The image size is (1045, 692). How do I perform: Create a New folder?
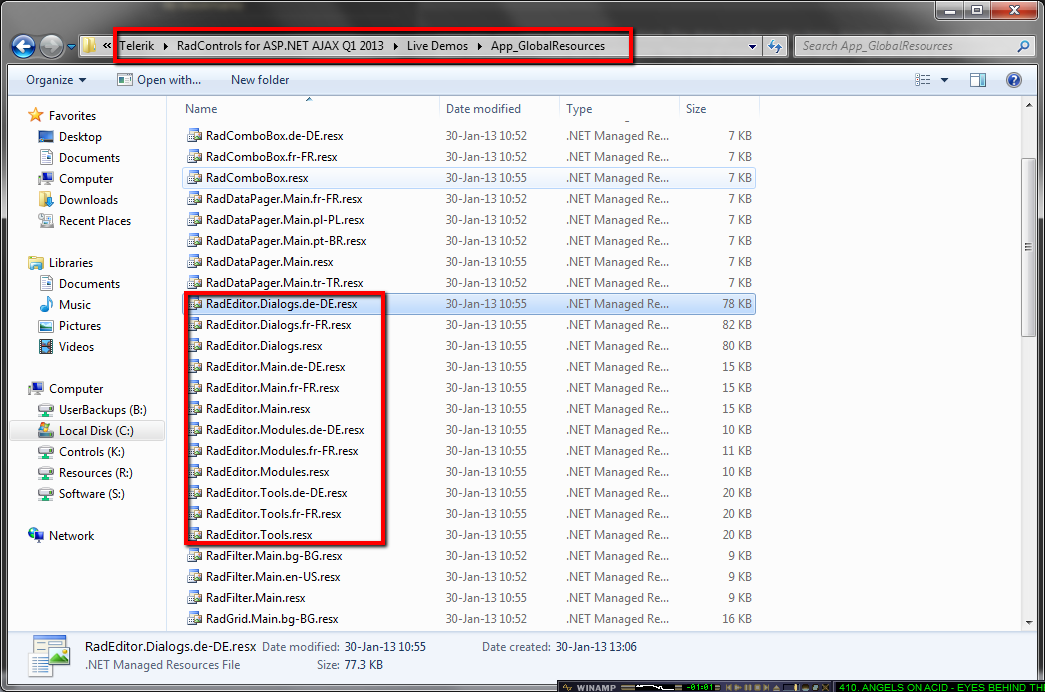[x=260, y=80]
